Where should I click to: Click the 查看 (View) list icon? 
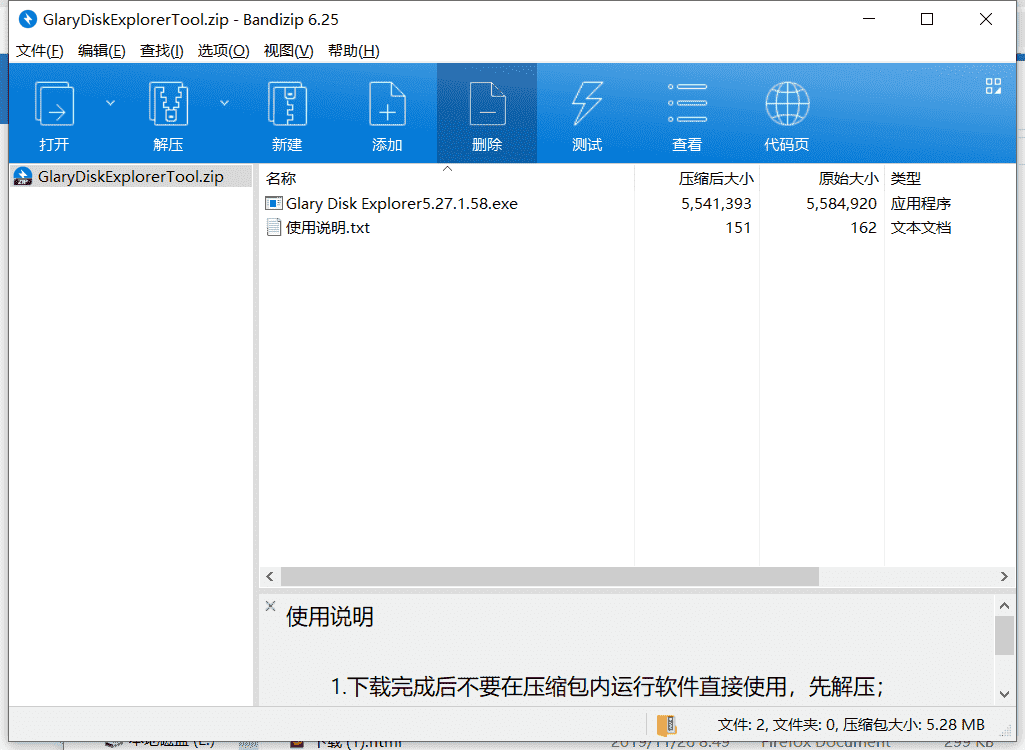click(x=687, y=103)
